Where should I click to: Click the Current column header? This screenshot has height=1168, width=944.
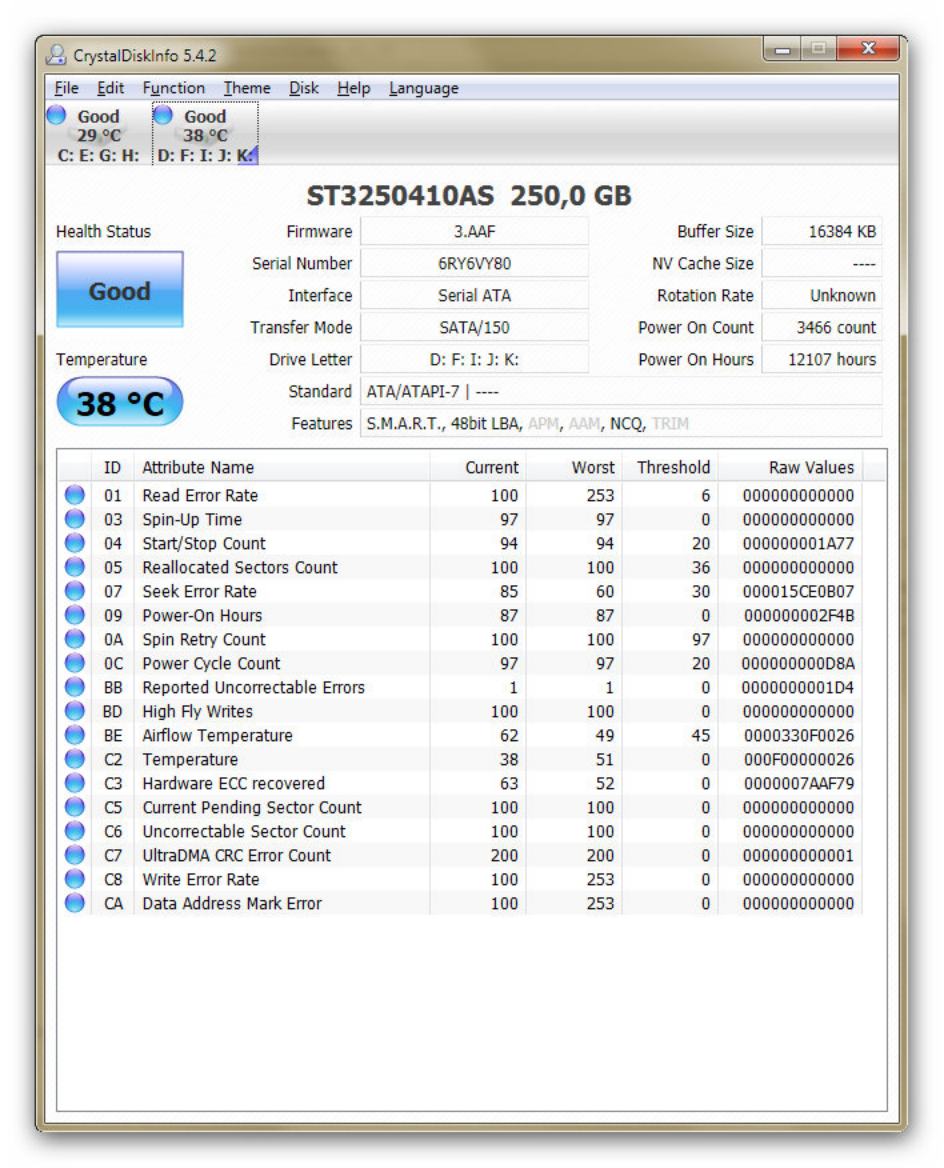point(478,467)
